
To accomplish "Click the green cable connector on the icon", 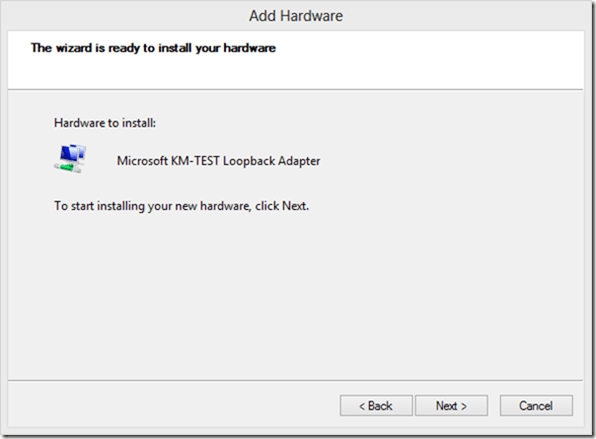I will click(x=67, y=168).
